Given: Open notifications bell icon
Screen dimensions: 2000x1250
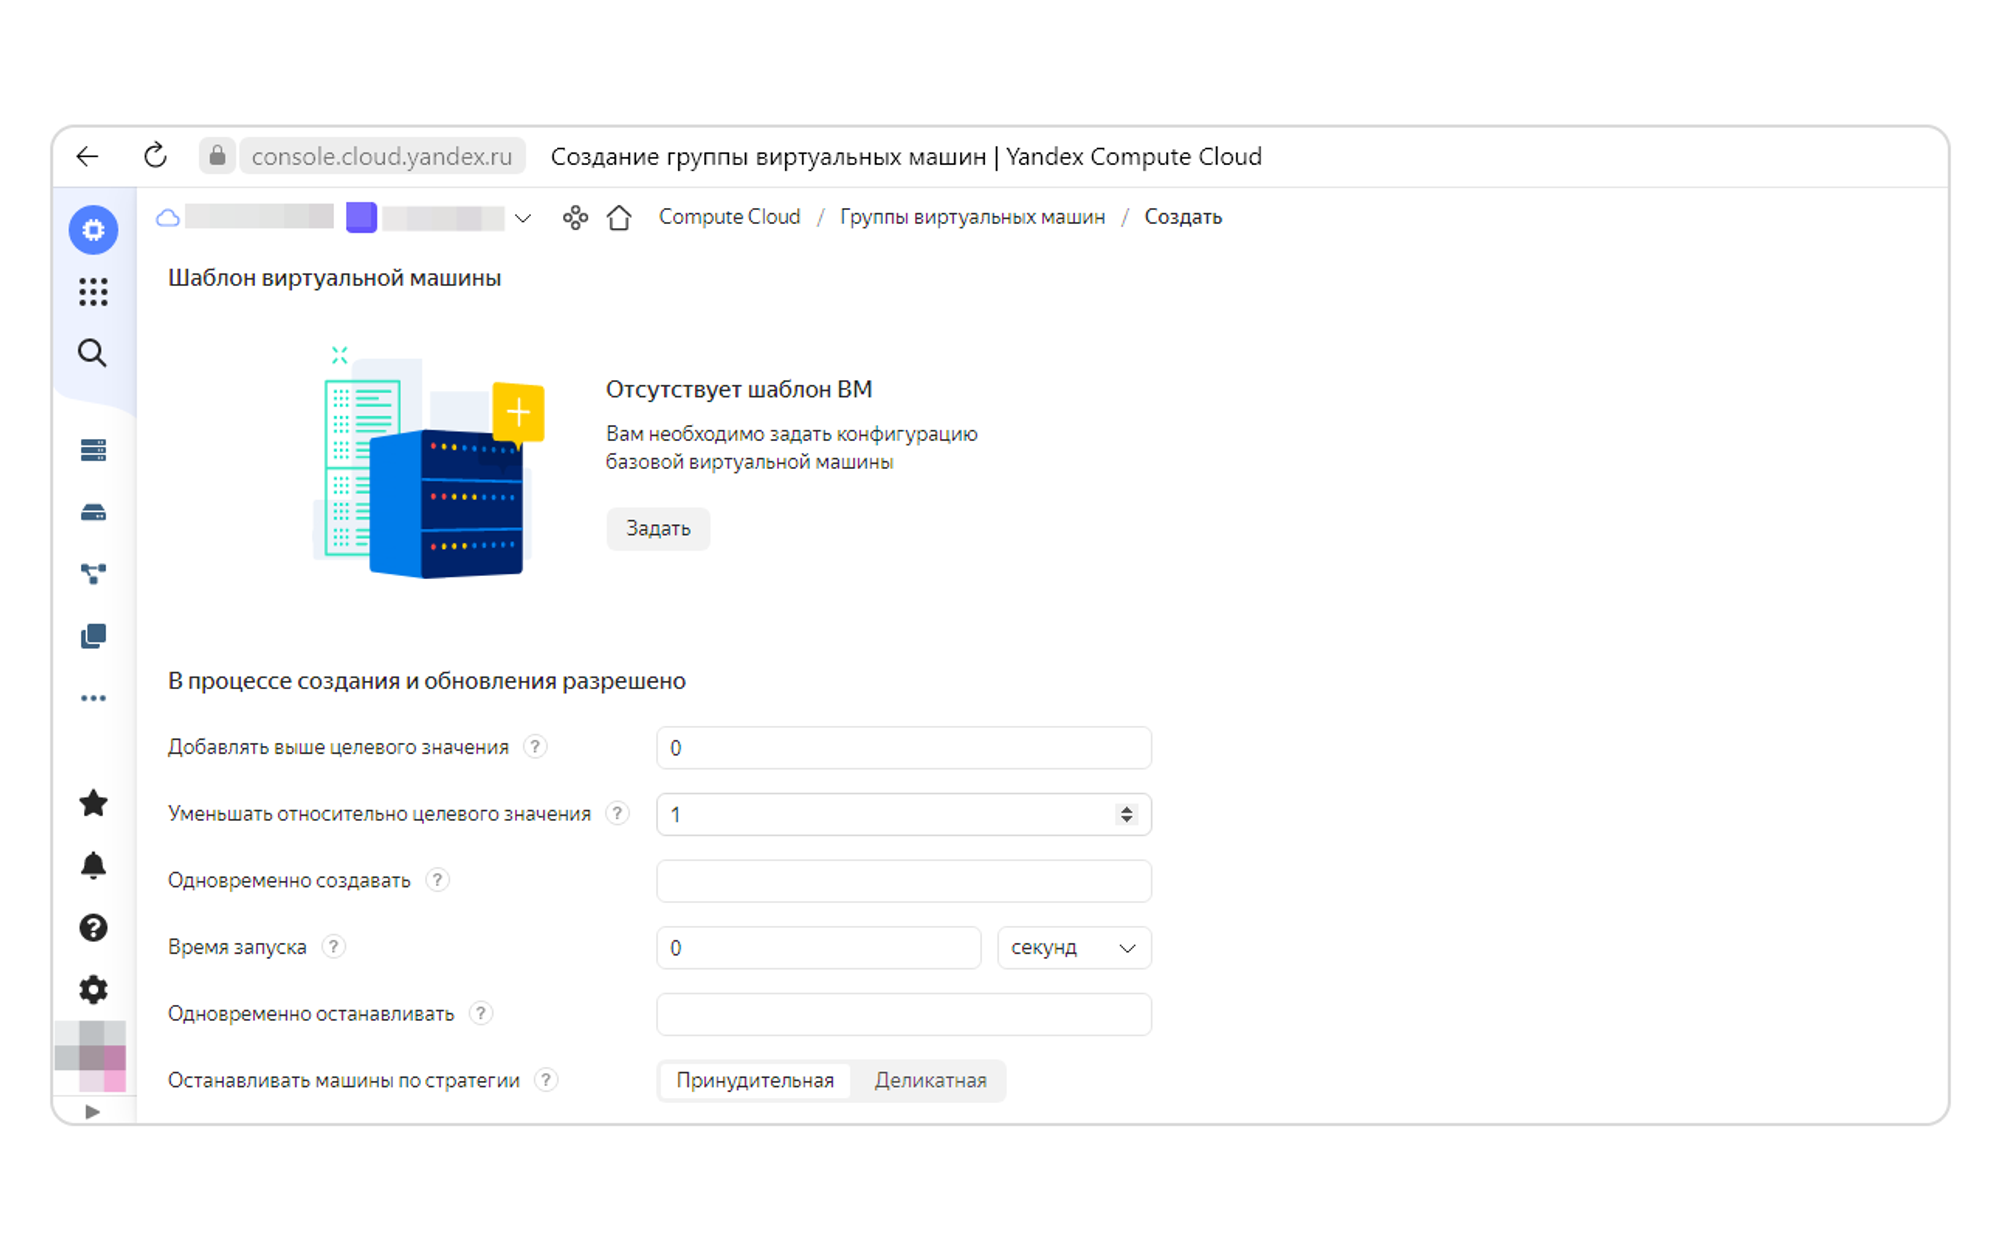Looking at the screenshot, I should tap(93, 865).
